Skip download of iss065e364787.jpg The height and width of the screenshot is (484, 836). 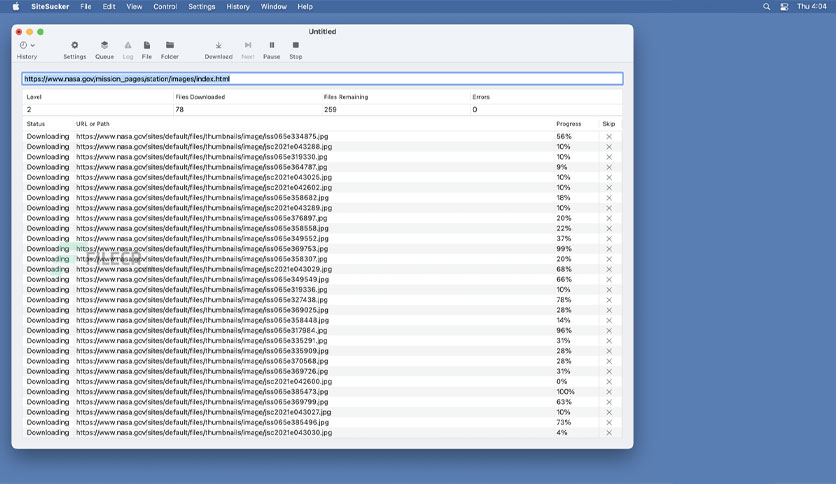[x=609, y=167]
